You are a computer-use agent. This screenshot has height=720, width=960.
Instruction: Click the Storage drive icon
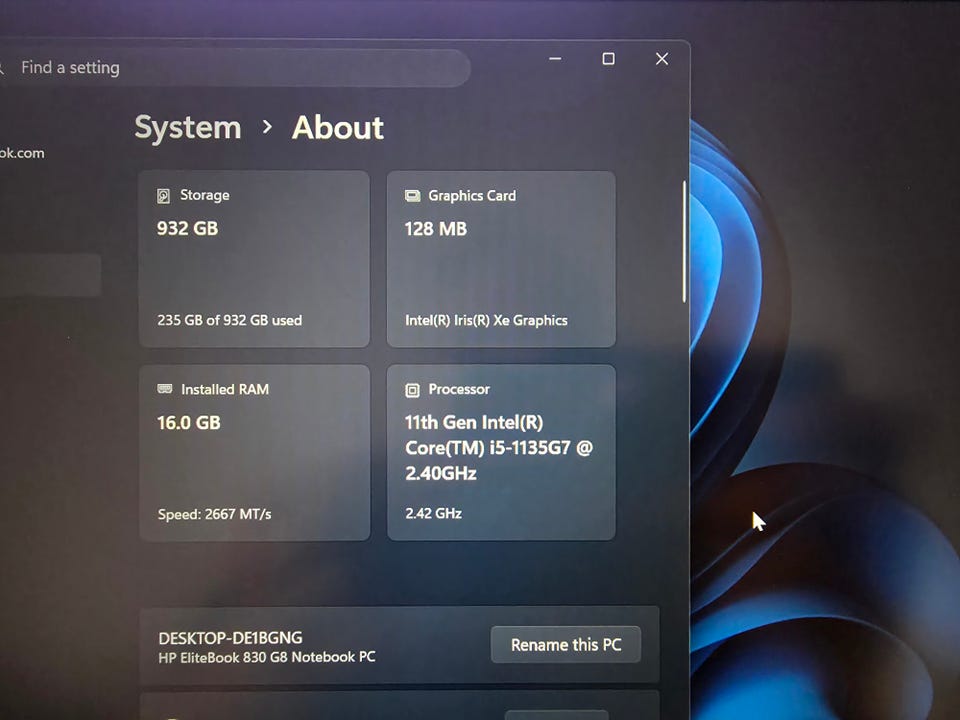pos(163,196)
